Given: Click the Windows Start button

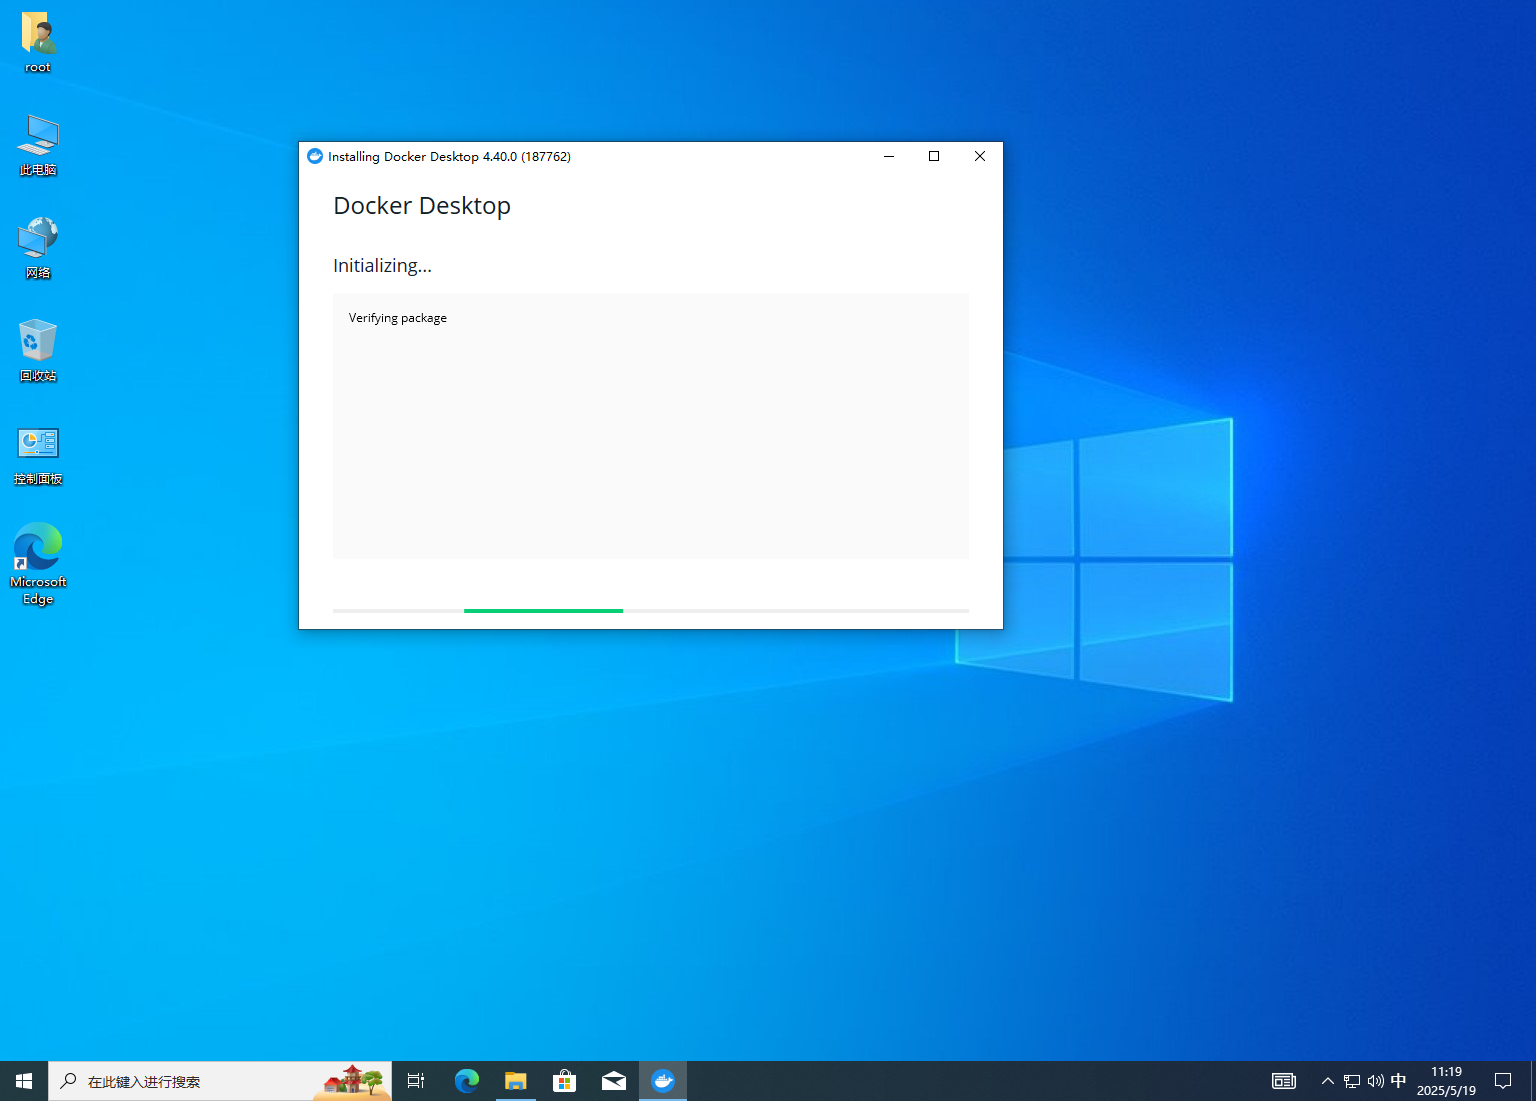Looking at the screenshot, I should pos(24,1081).
